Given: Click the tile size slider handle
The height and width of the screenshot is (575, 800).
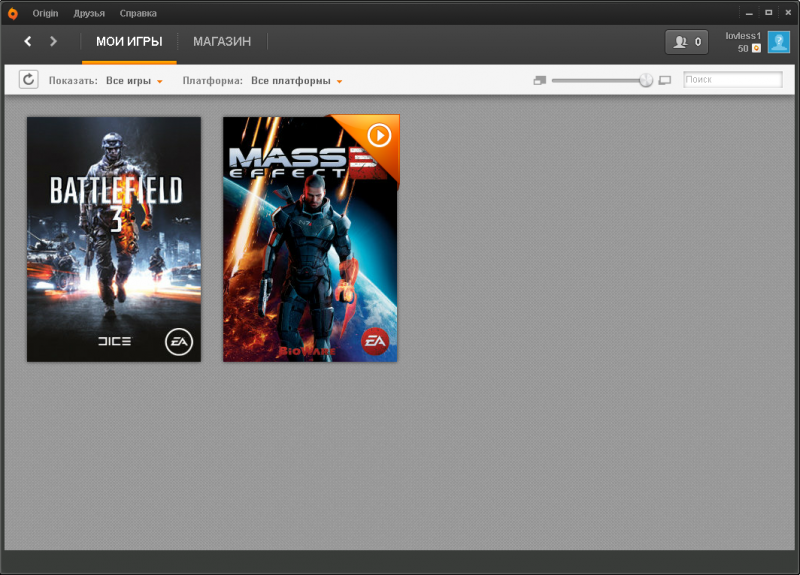Looking at the screenshot, I should click(646, 80).
